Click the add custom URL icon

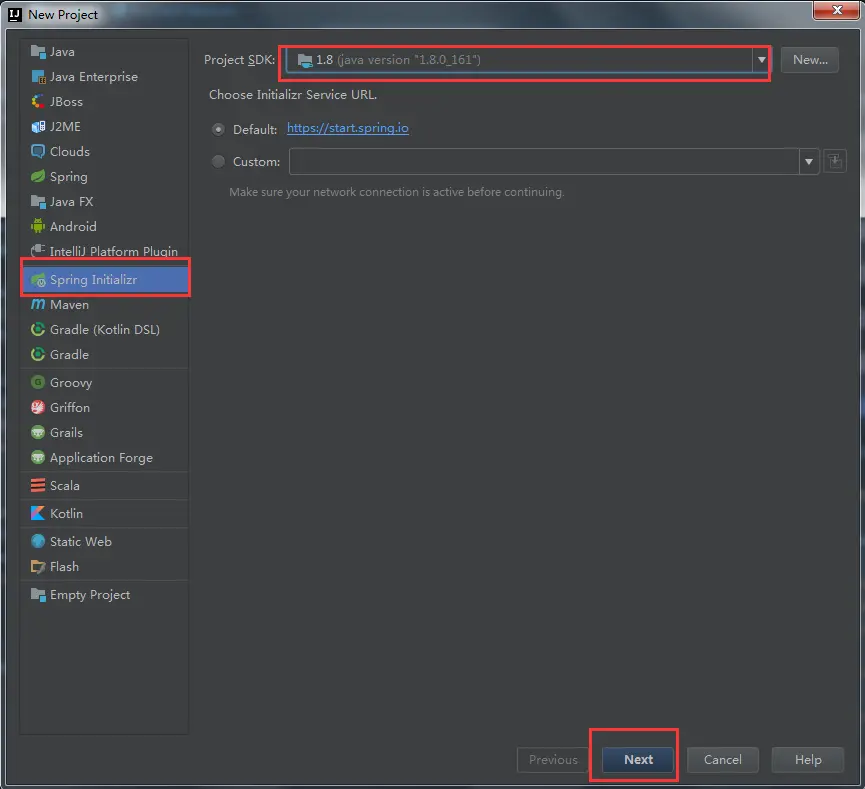coord(835,162)
